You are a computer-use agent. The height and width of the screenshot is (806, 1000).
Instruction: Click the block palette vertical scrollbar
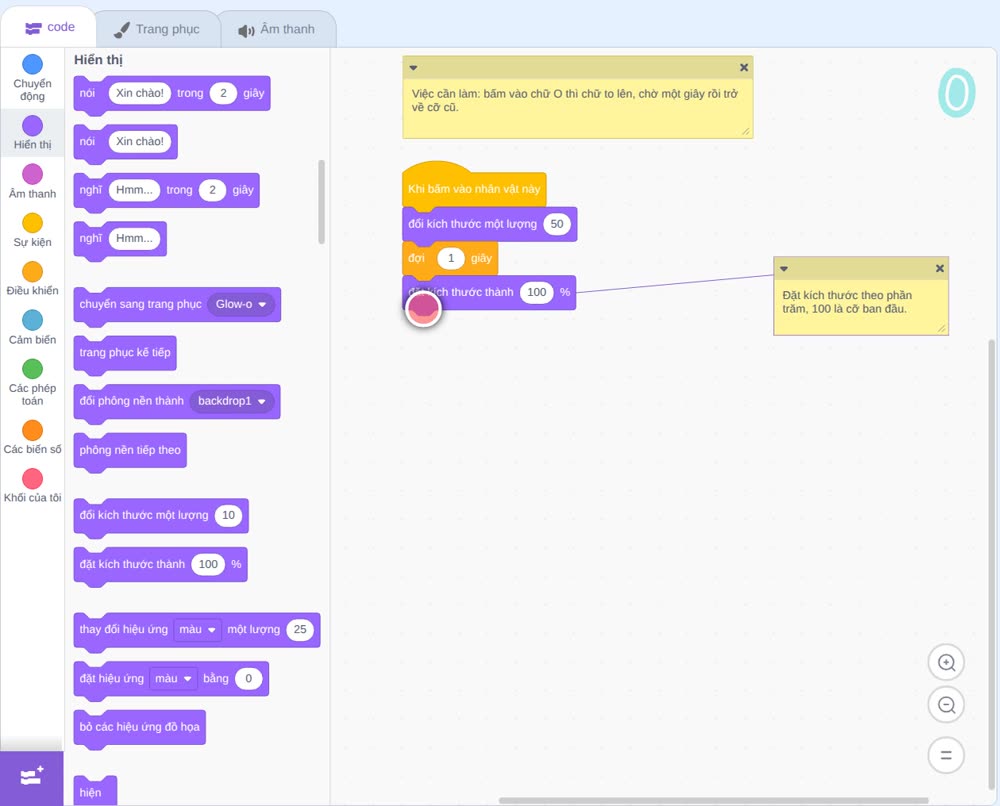(321, 202)
